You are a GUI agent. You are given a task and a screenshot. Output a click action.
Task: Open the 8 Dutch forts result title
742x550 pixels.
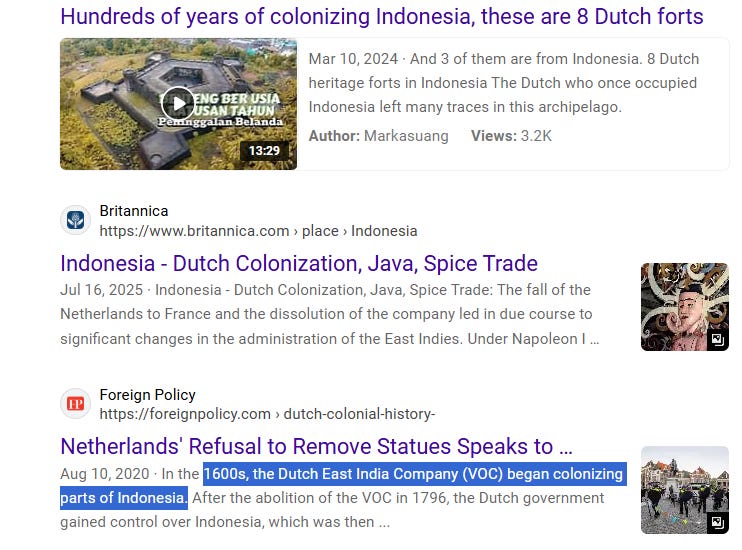coord(382,17)
